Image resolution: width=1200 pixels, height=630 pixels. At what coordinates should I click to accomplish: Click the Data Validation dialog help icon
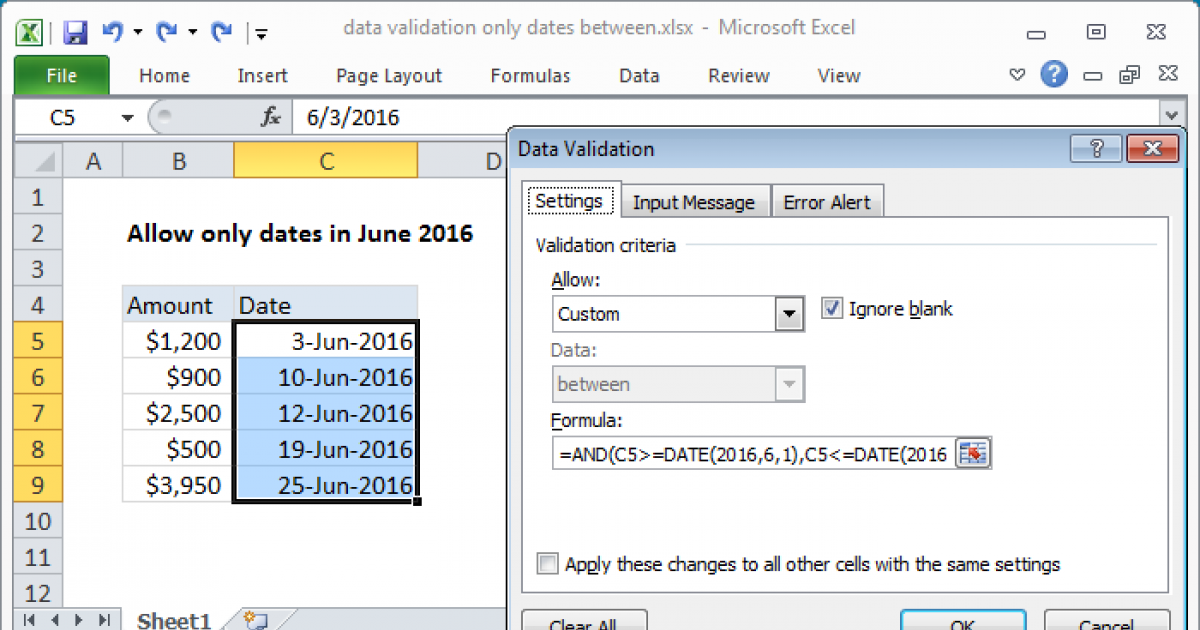point(1096,148)
